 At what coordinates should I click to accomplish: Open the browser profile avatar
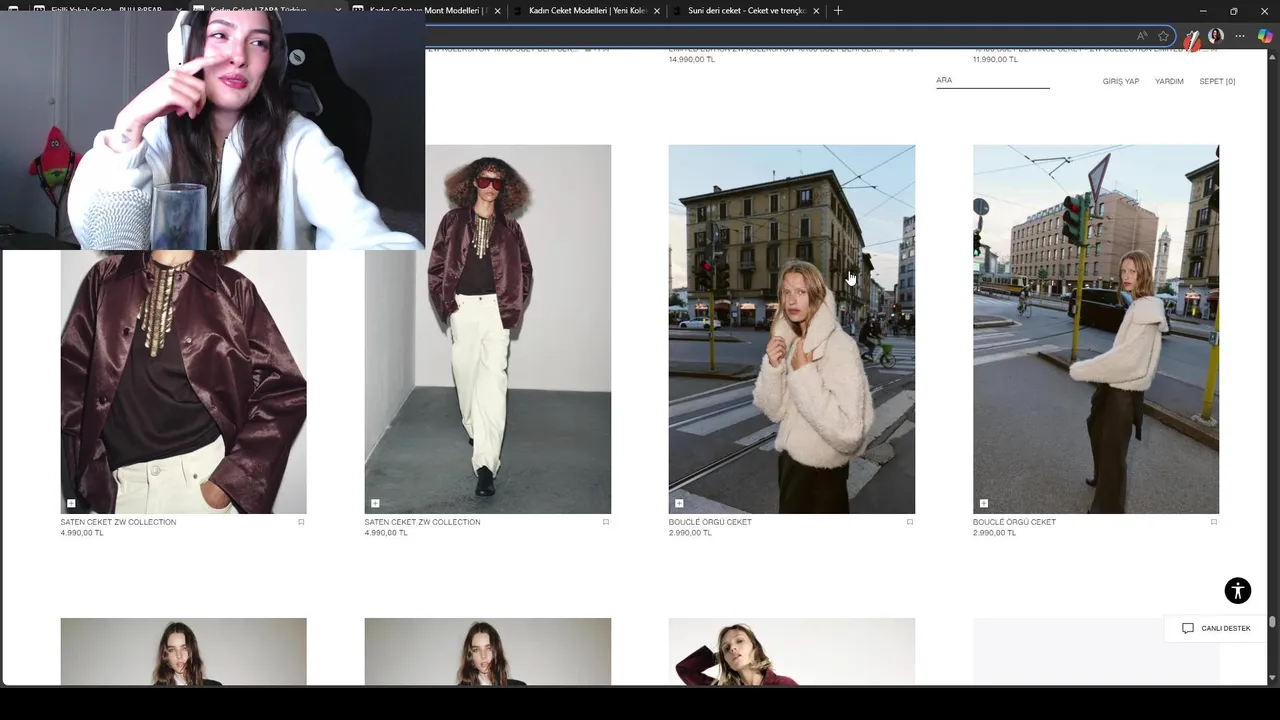(1216, 36)
